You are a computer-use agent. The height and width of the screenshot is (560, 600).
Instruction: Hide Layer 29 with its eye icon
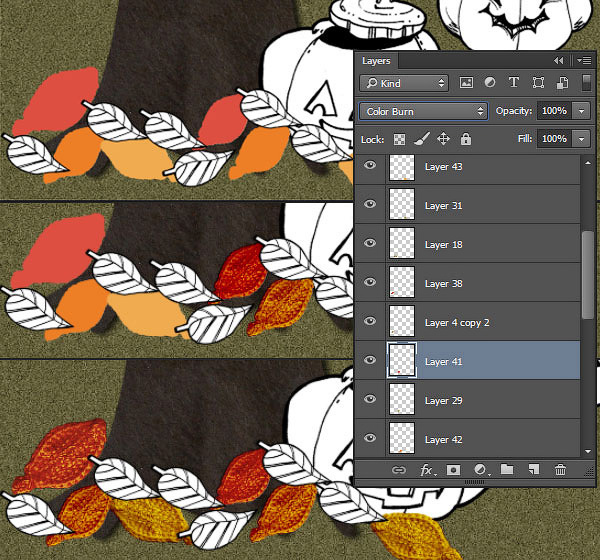pos(370,399)
